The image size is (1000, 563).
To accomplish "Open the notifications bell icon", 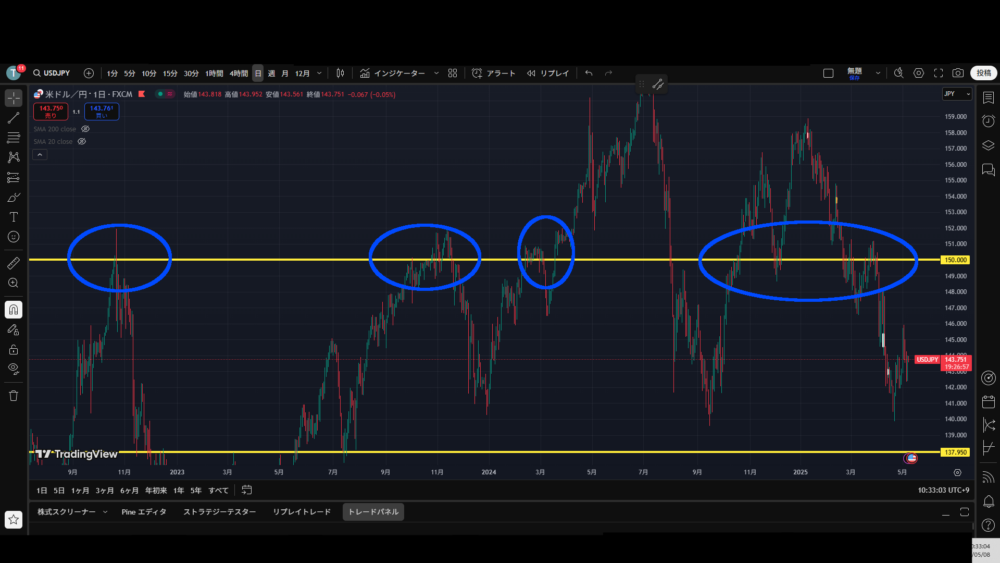I will coord(988,501).
